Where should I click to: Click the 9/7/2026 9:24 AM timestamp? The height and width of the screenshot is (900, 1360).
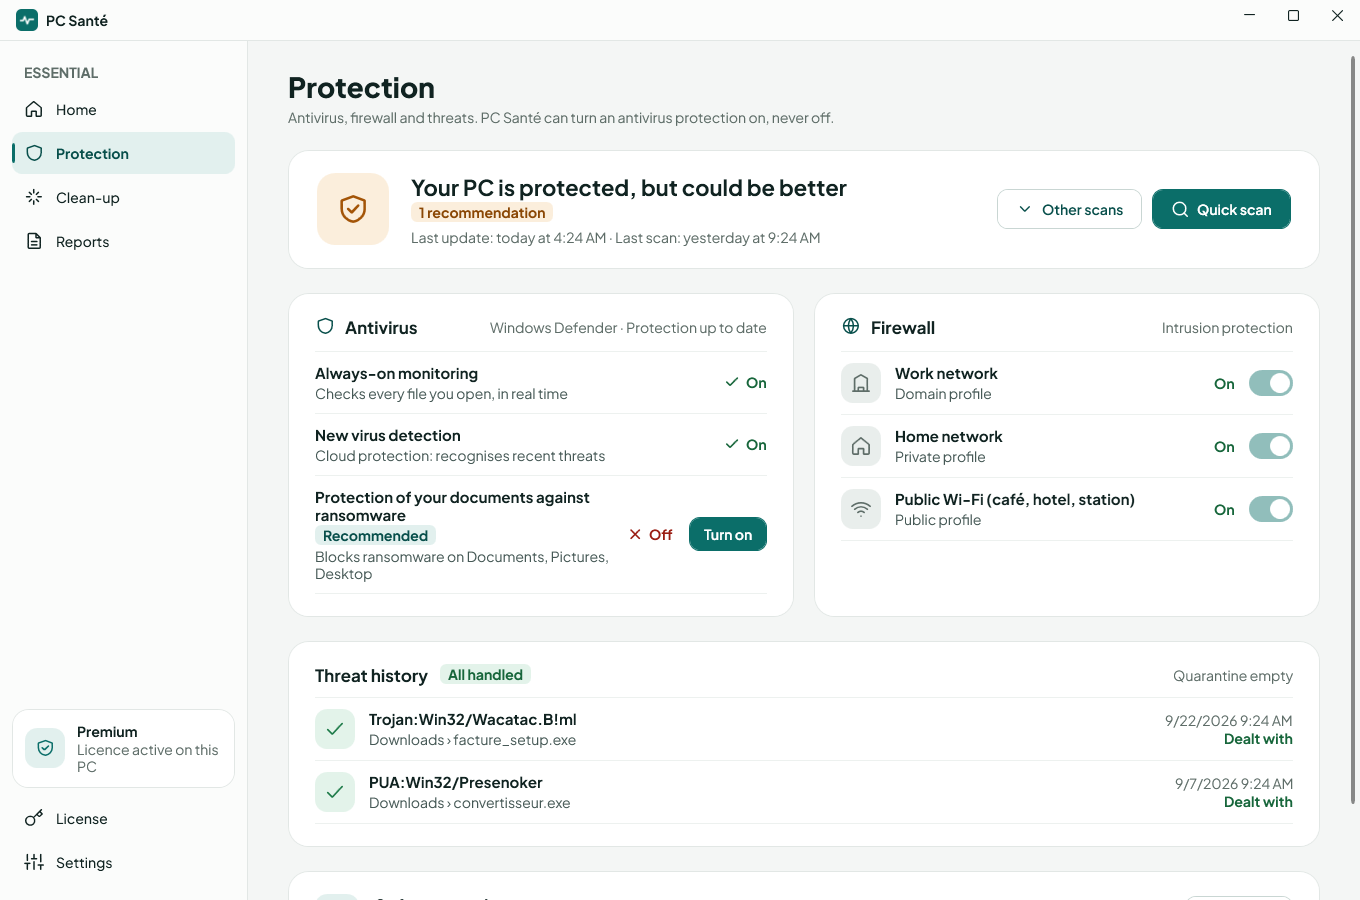[1233, 784]
